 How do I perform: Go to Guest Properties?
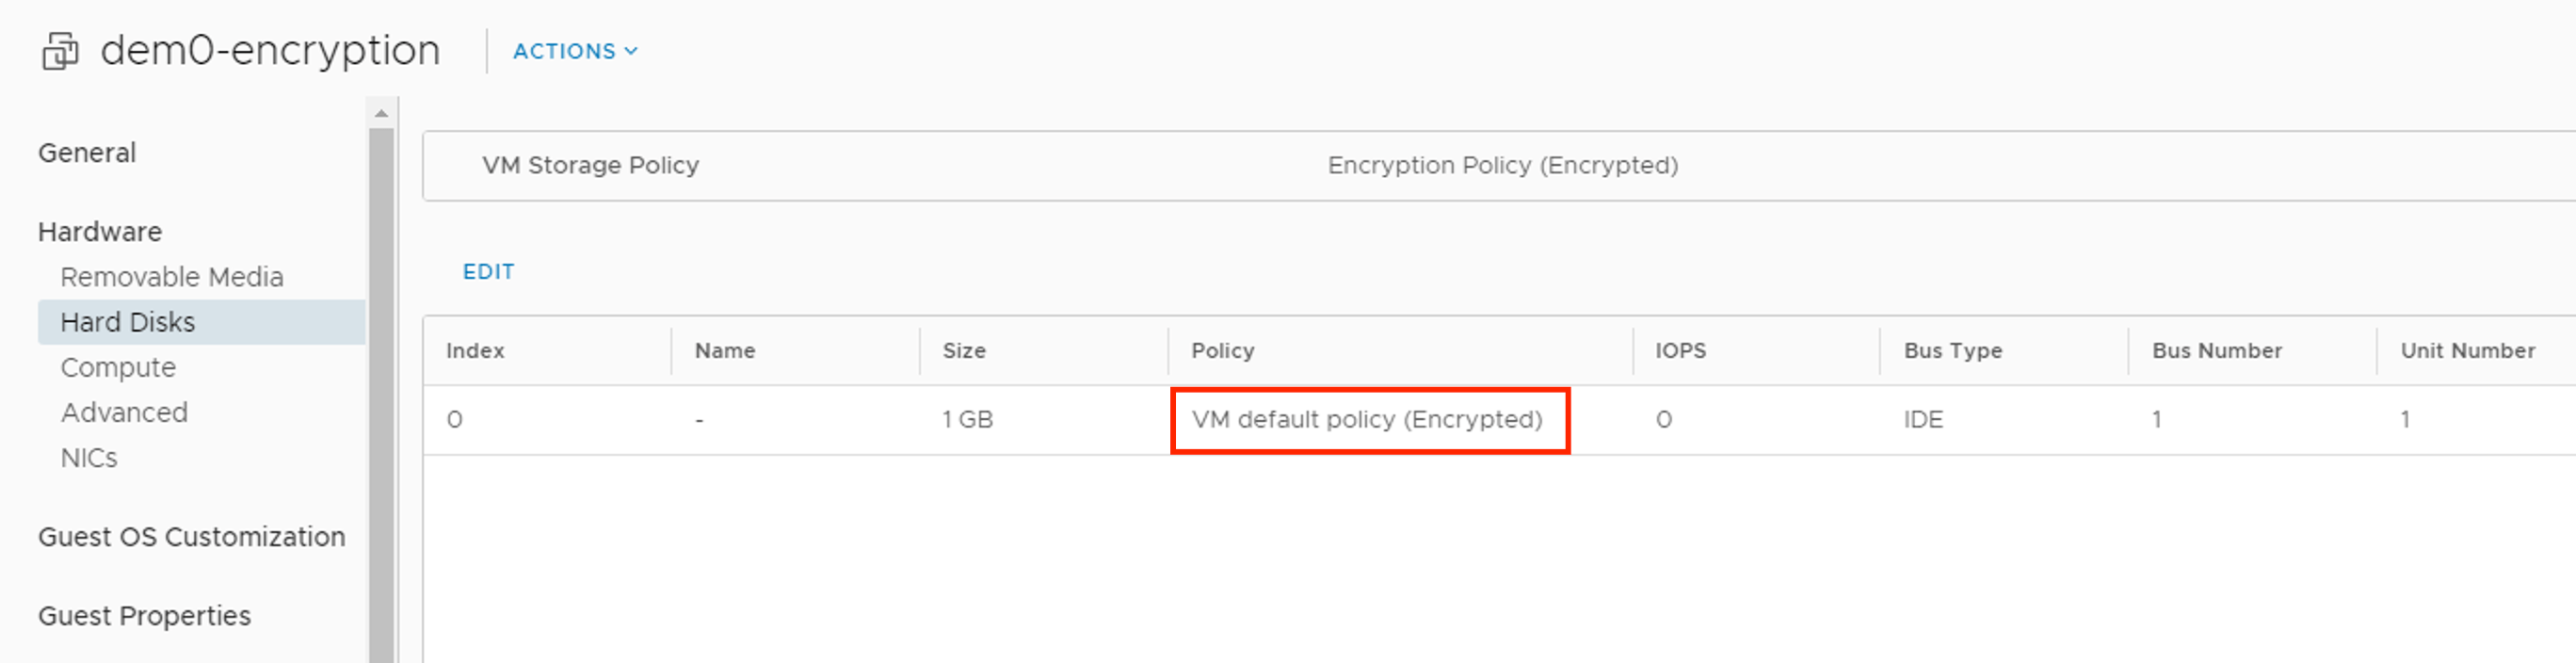(145, 616)
